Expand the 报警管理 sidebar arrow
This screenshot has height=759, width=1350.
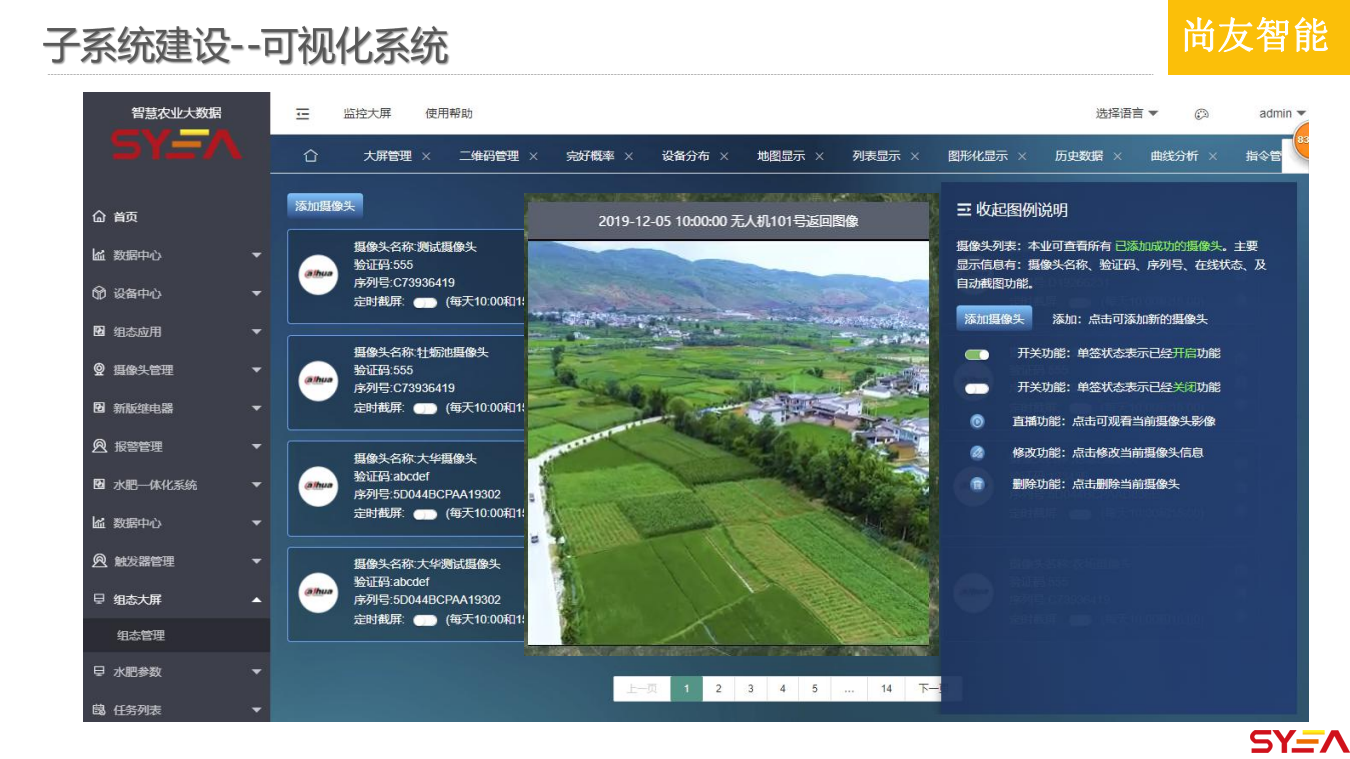[256, 447]
